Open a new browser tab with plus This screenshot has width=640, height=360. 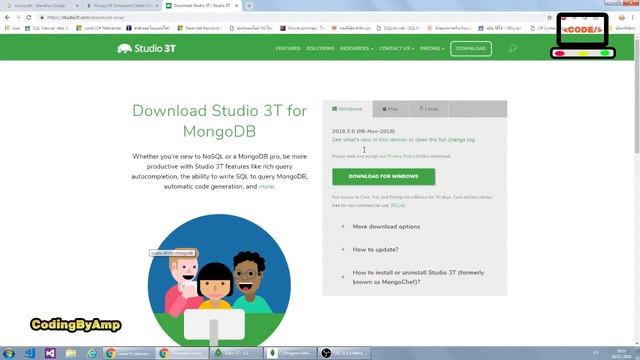(249, 6)
